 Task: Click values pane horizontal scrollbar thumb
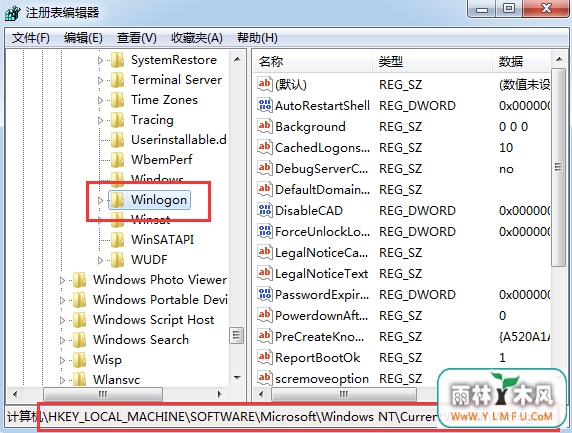(344, 394)
